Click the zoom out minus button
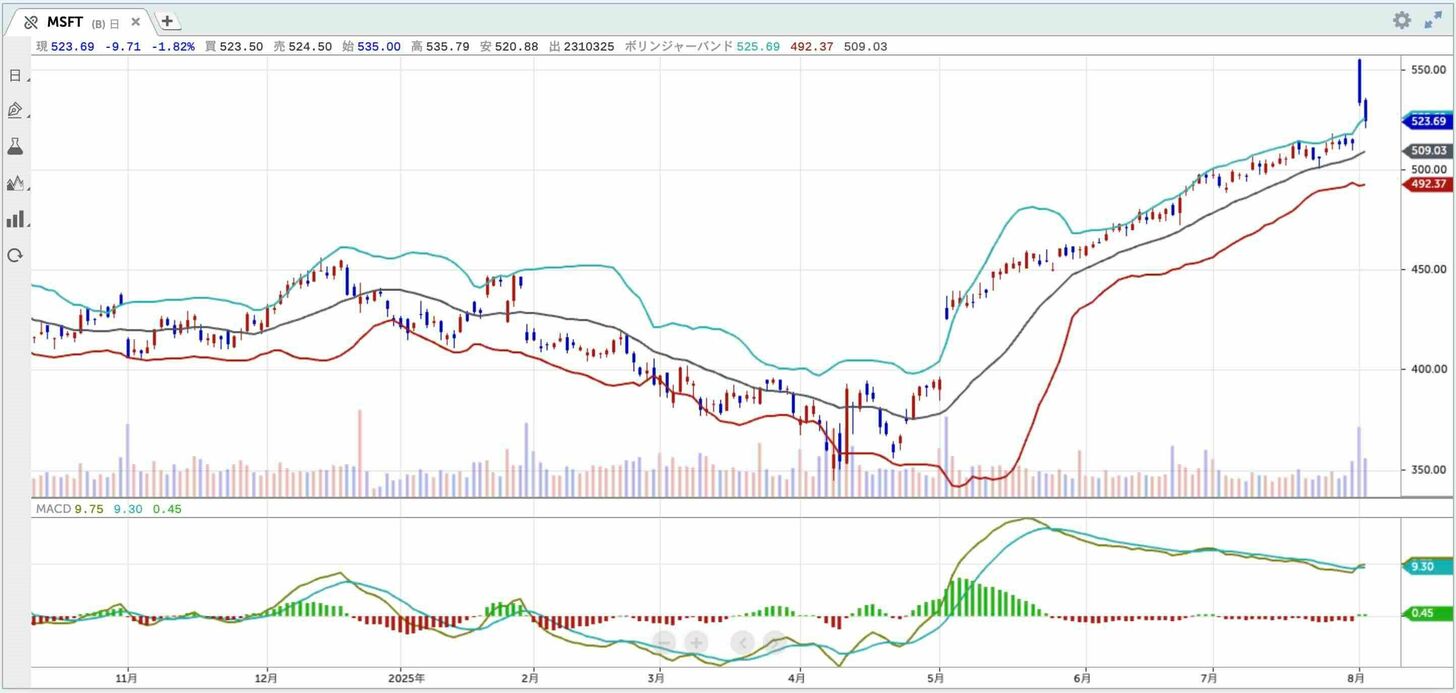Viewport: 1456px width, 693px height. click(x=665, y=642)
